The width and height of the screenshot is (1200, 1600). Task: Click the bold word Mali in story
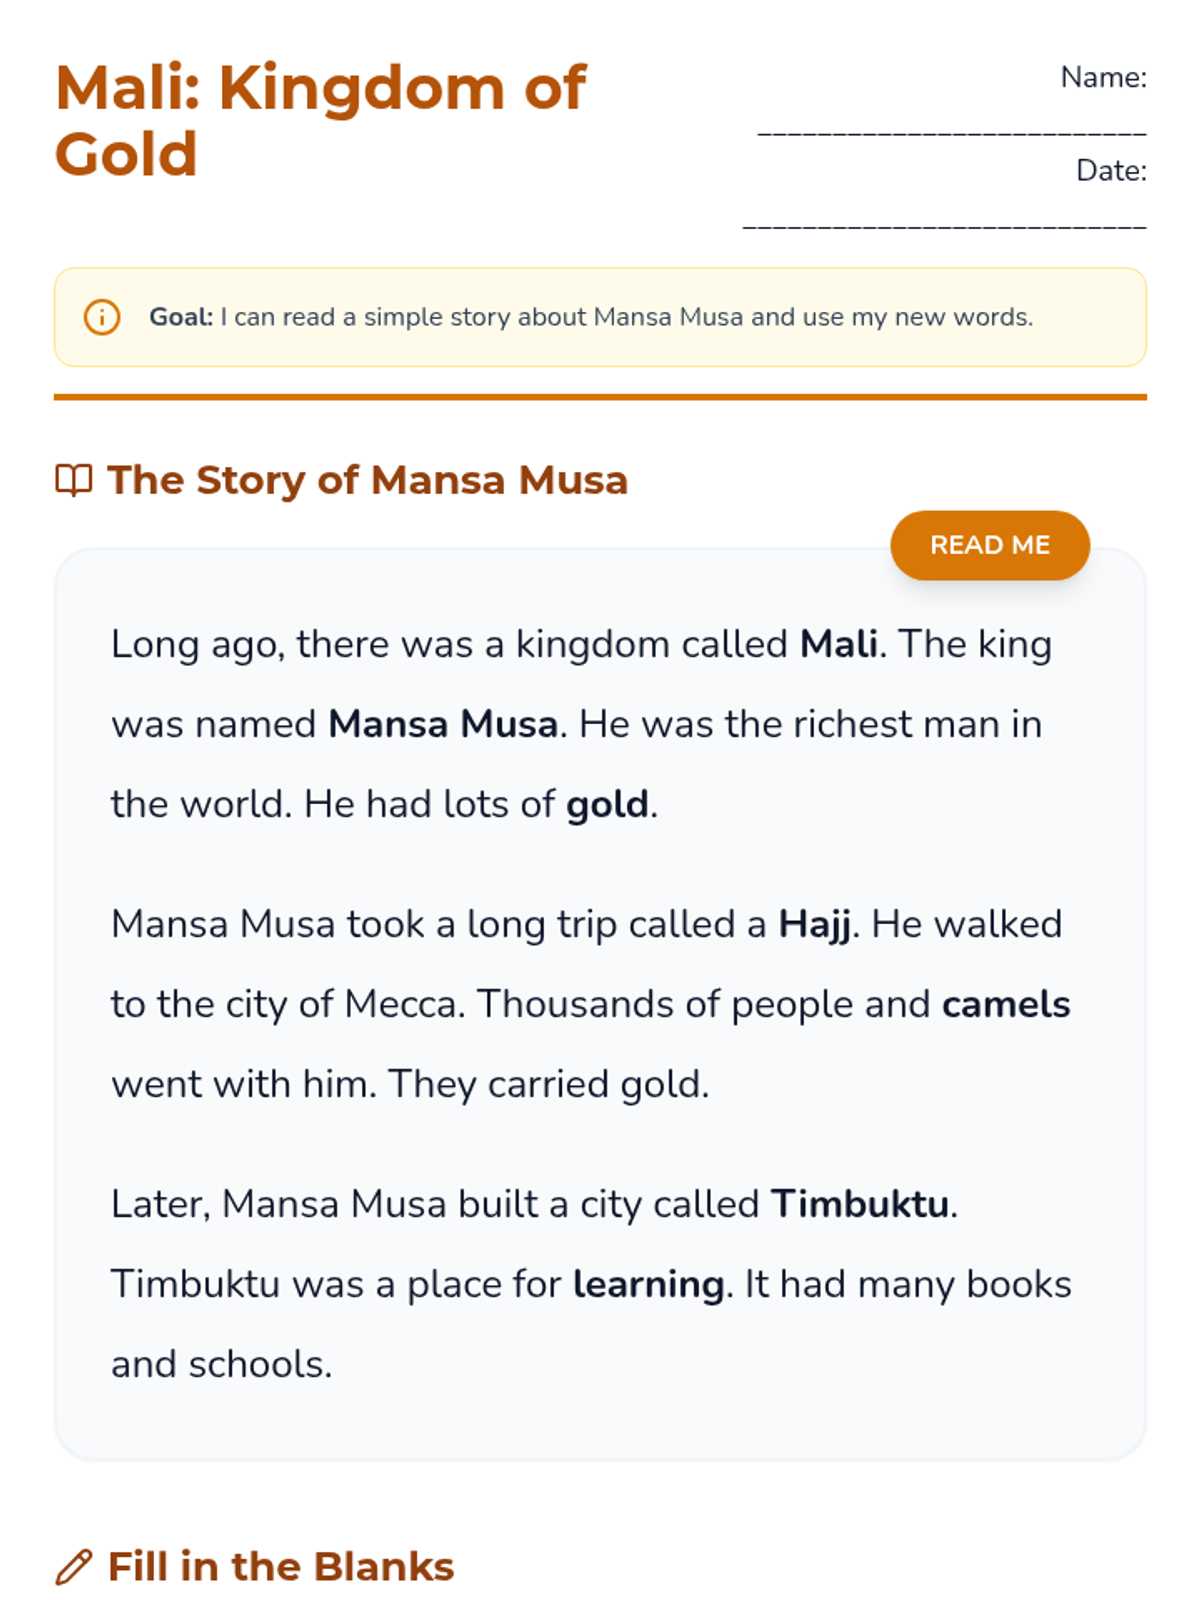coord(838,644)
